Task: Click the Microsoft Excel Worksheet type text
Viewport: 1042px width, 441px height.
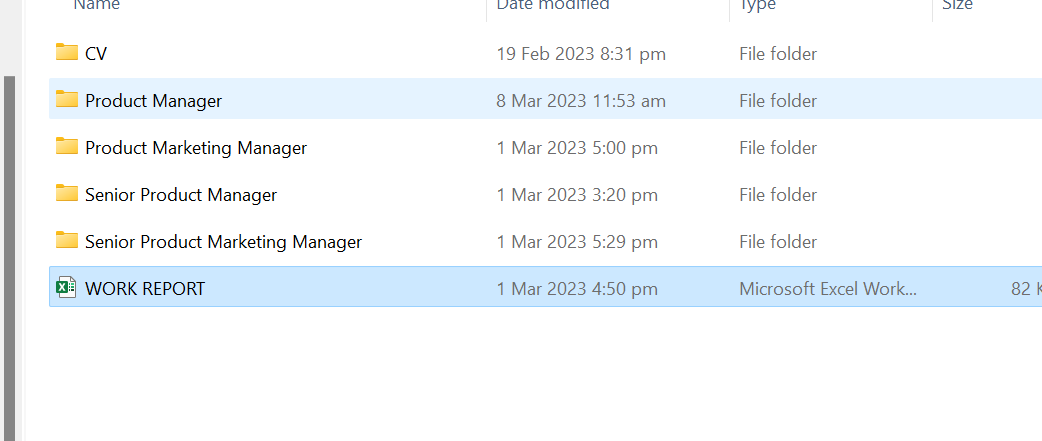Action: [827, 289]
